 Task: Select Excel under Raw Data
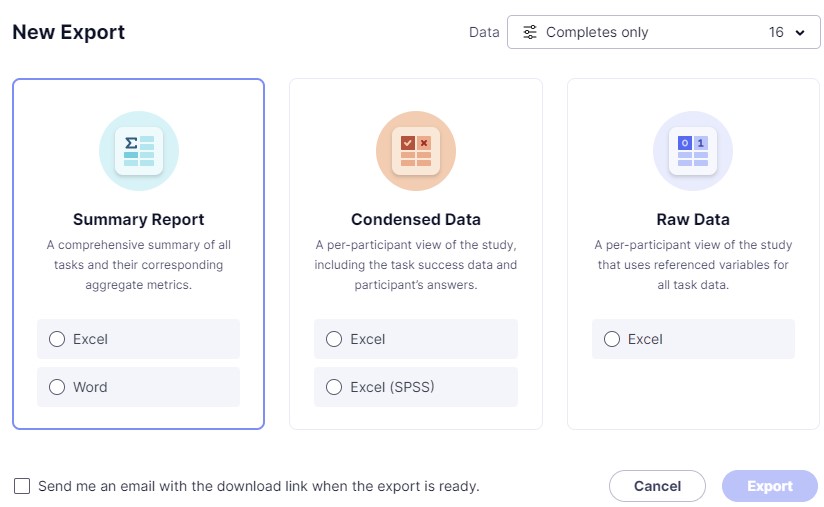tap(693, 339)
